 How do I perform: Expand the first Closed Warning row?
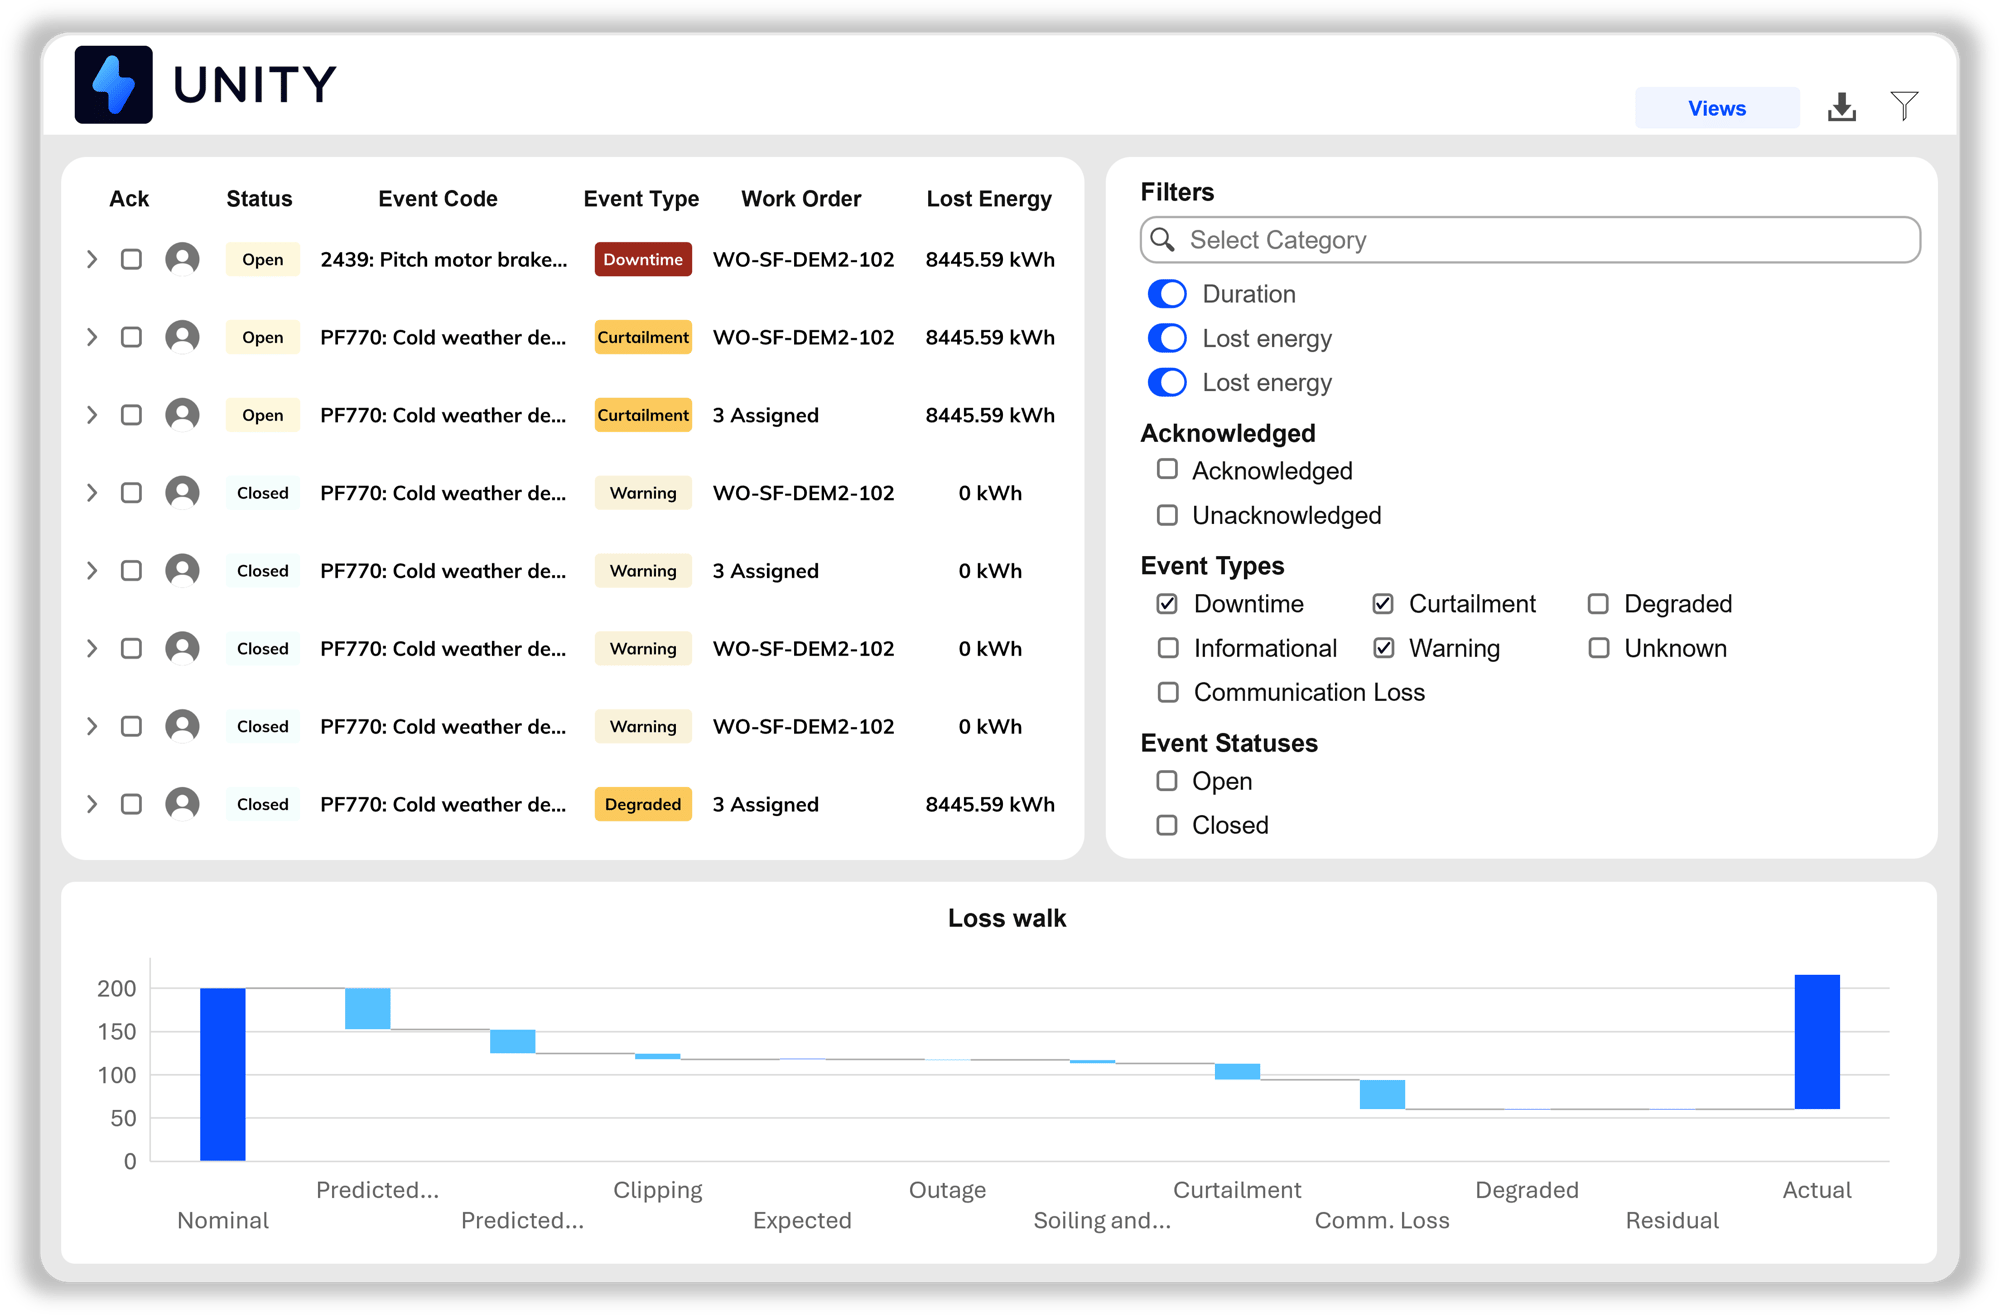[92, 493]
